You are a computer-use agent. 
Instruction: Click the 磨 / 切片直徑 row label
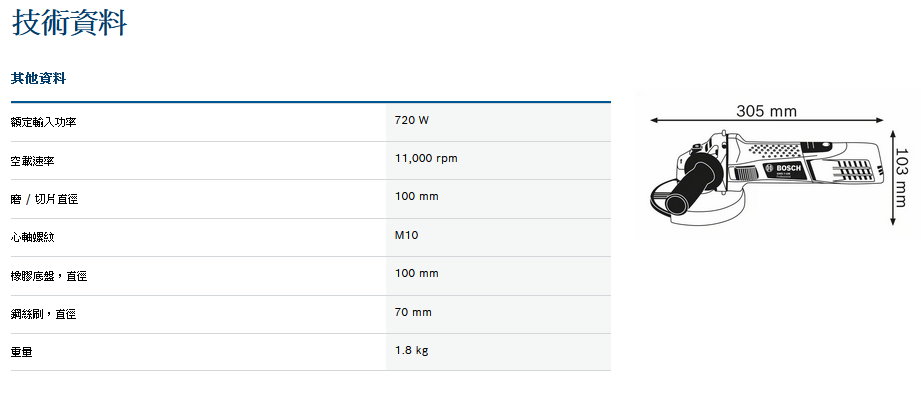coord(44,199)
